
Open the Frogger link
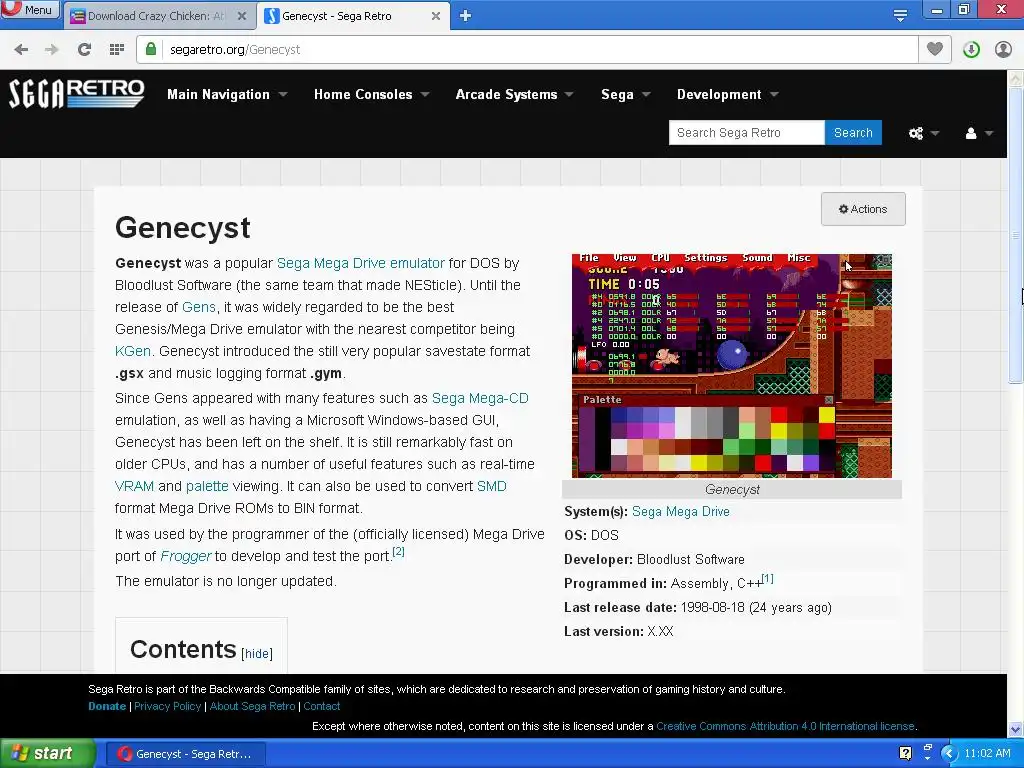[x=185, y=556]
